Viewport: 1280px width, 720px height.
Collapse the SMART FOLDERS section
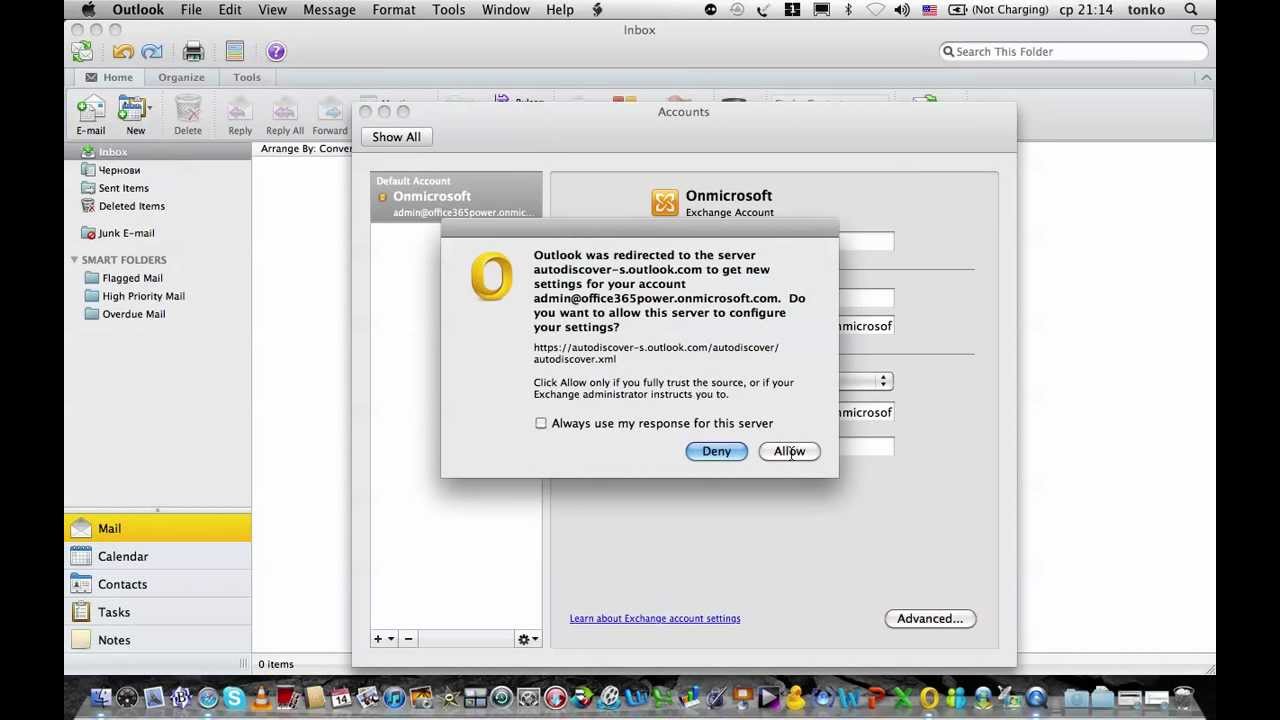click(74, 260)
